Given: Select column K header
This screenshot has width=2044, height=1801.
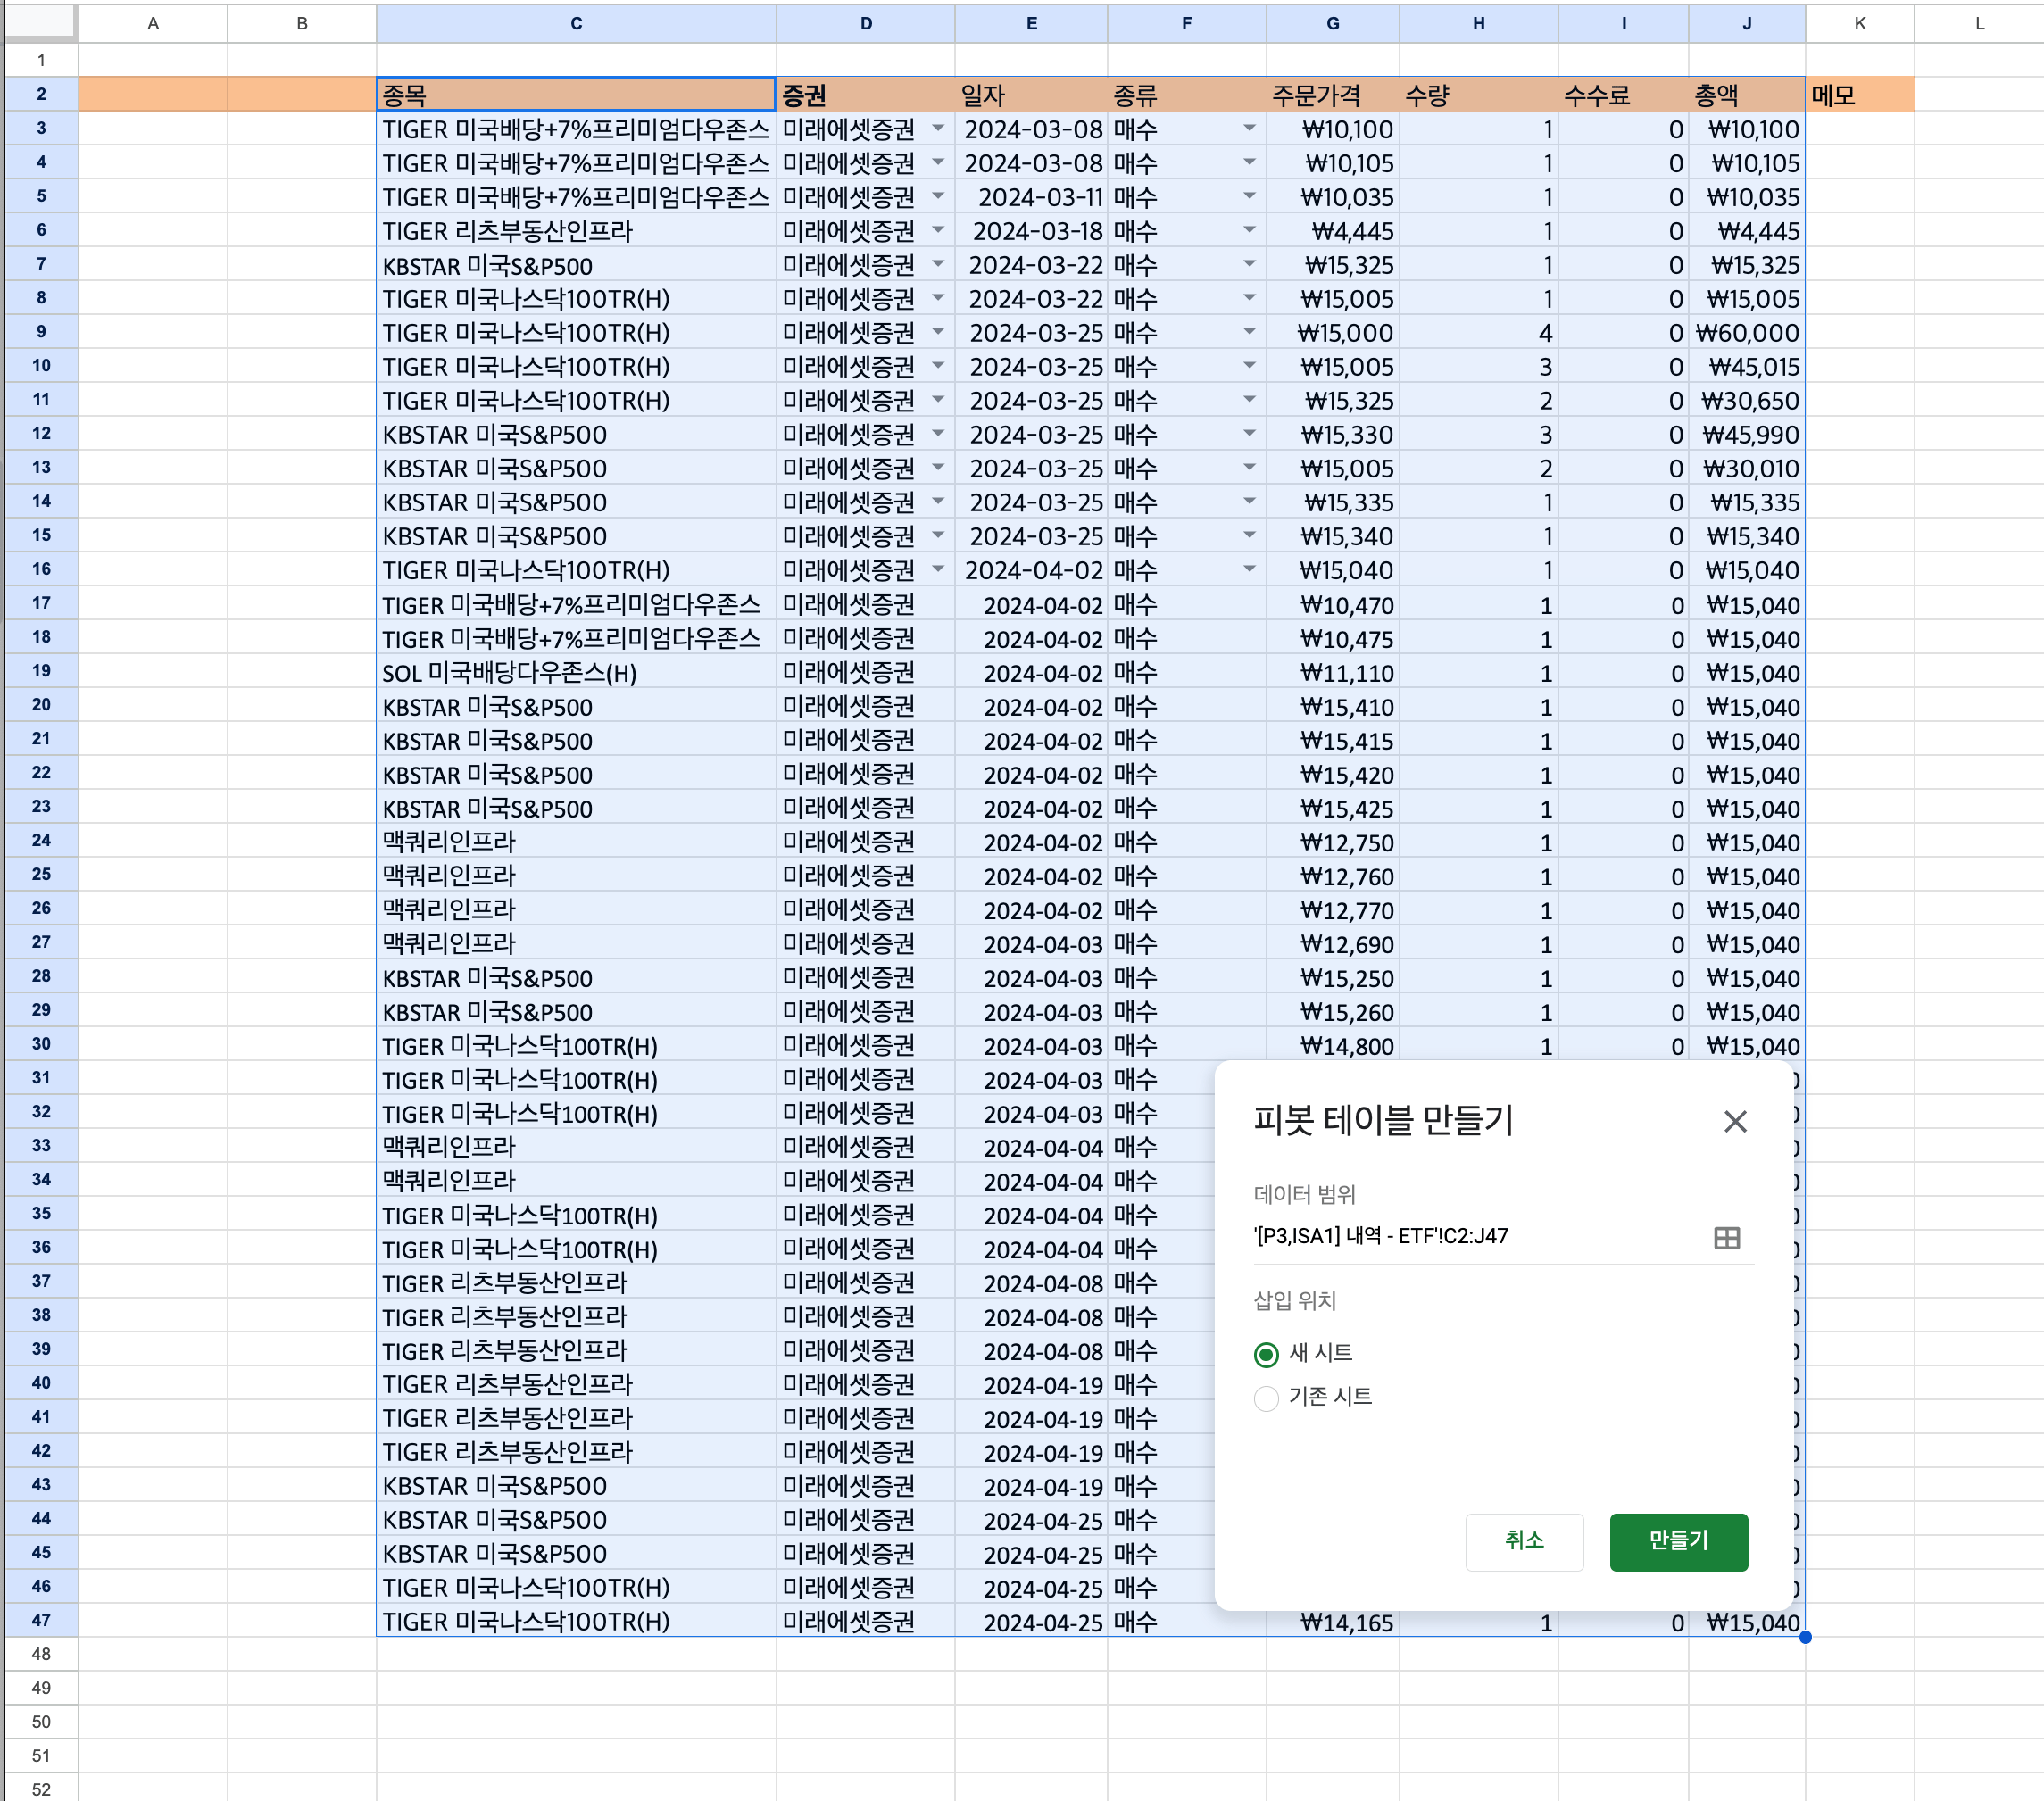Looking at the screenshot, I should tap(1860, 23).
